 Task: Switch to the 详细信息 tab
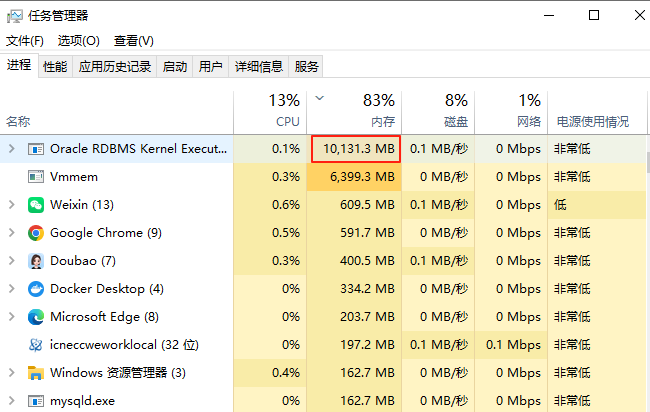coord(259,66)
